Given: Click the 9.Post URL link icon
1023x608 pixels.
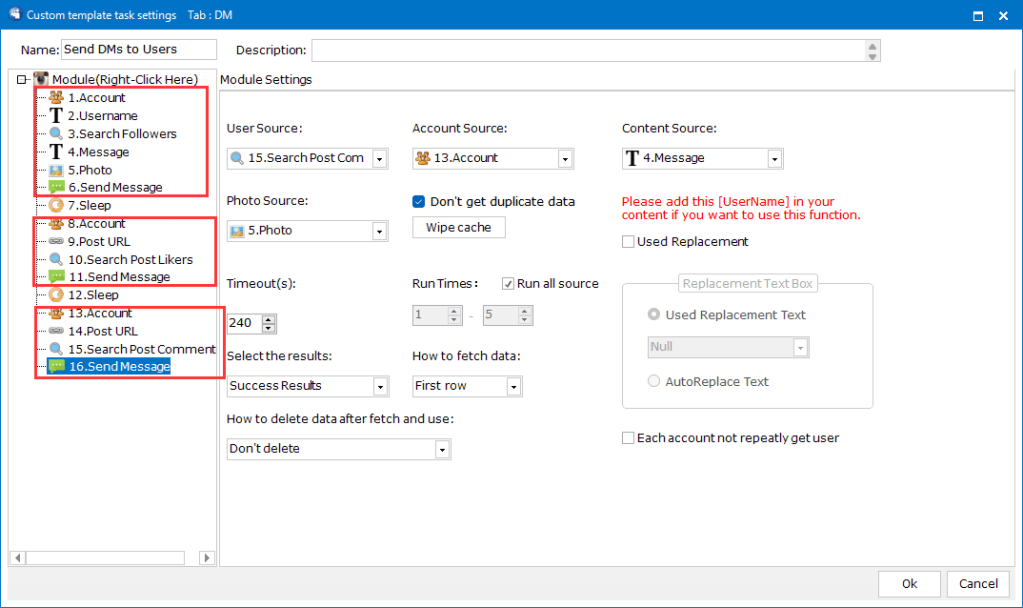Looking at the screenshot, I should click(56, 242).
